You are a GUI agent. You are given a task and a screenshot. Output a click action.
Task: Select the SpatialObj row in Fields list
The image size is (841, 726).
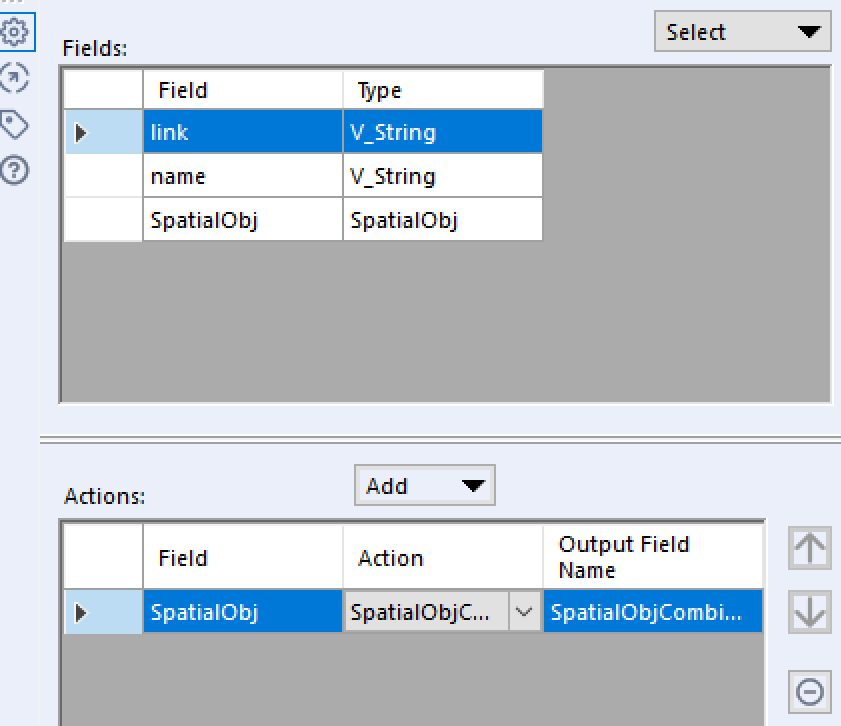click(242, 220)
